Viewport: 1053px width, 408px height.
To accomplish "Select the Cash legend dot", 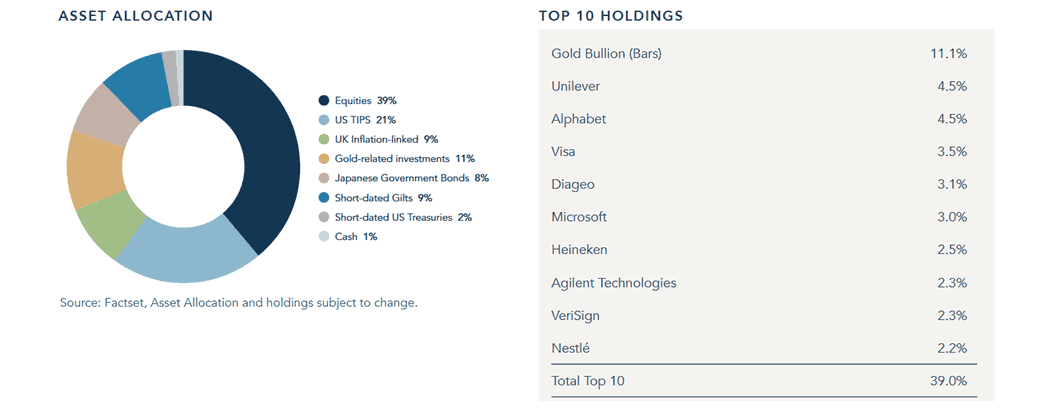I will point(324,236).
